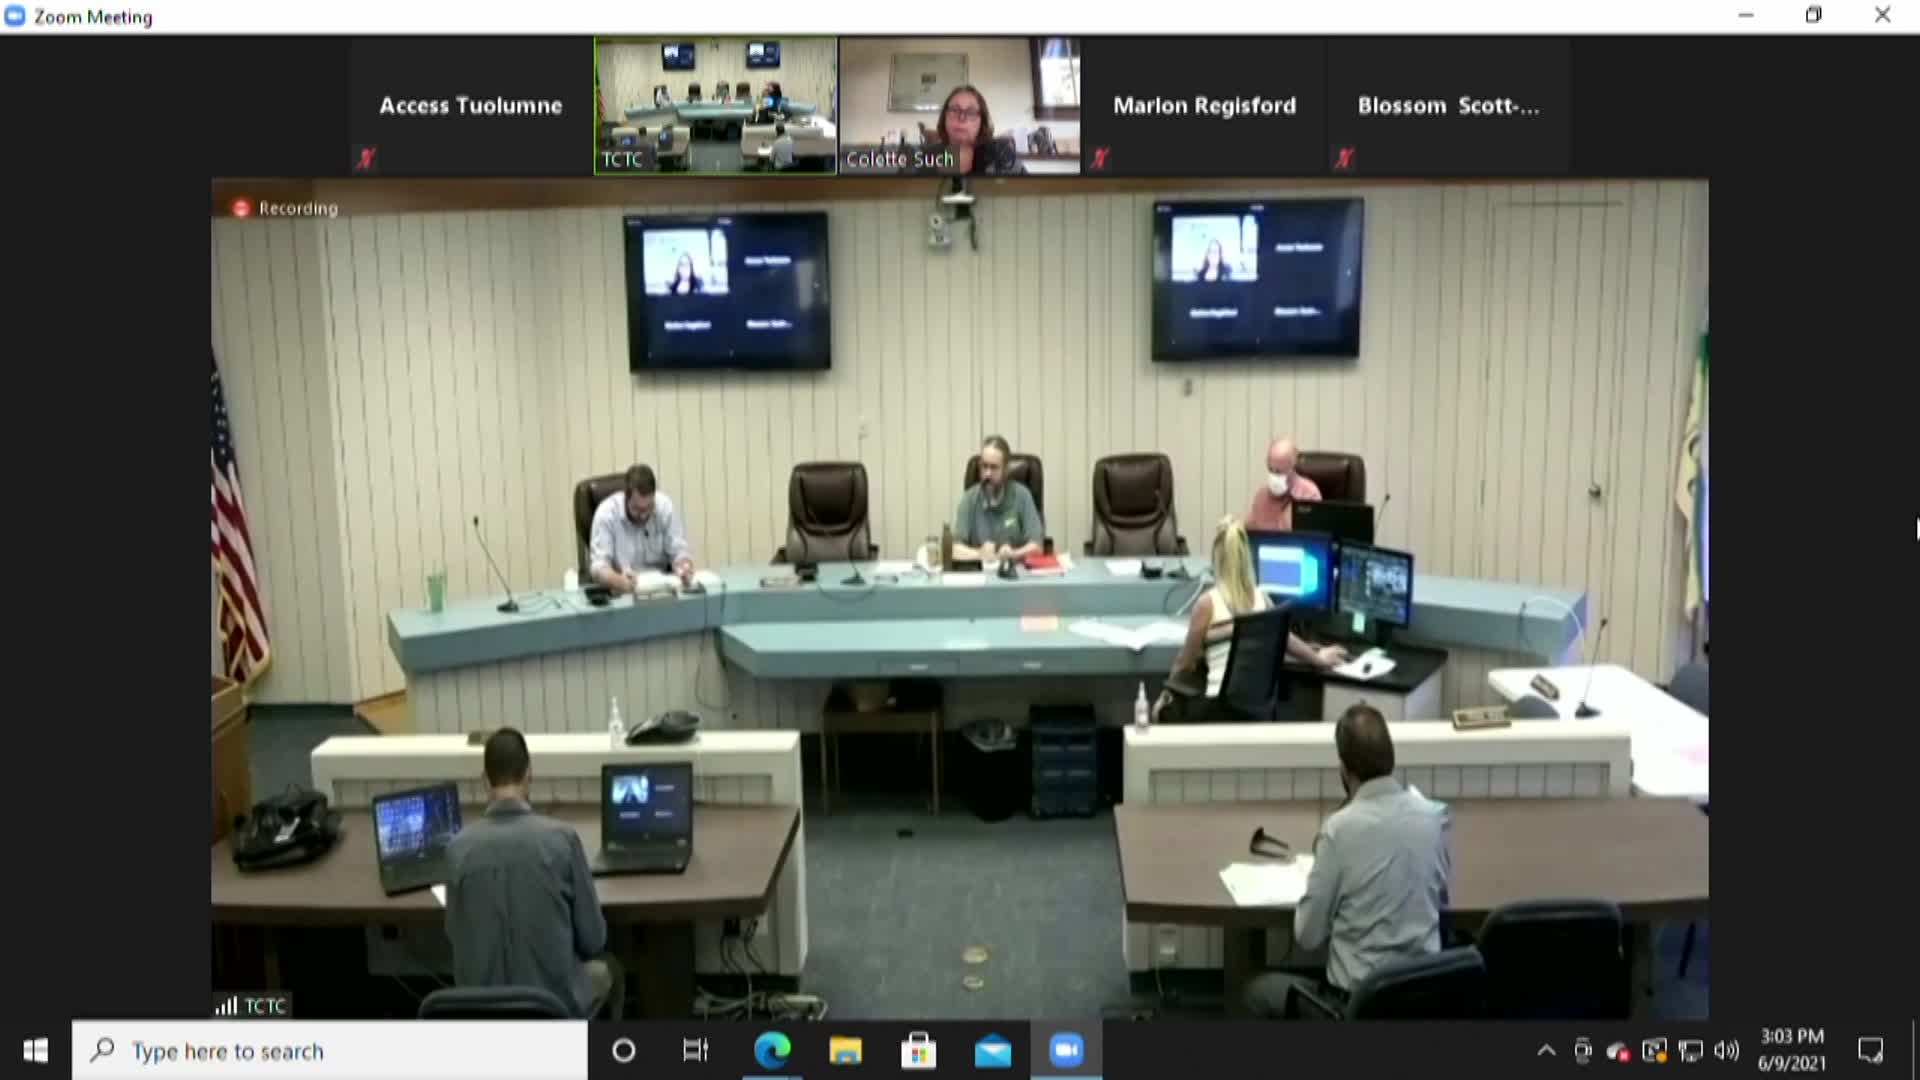Open the Windows Start menu
This screenshot has height=1080, width=1920.
pyautogui.click(x=36, y=1051)
